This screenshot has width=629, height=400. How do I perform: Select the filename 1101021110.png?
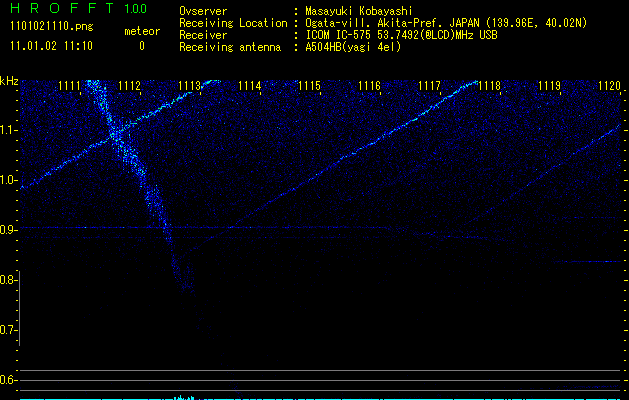(x=52, y=27)
